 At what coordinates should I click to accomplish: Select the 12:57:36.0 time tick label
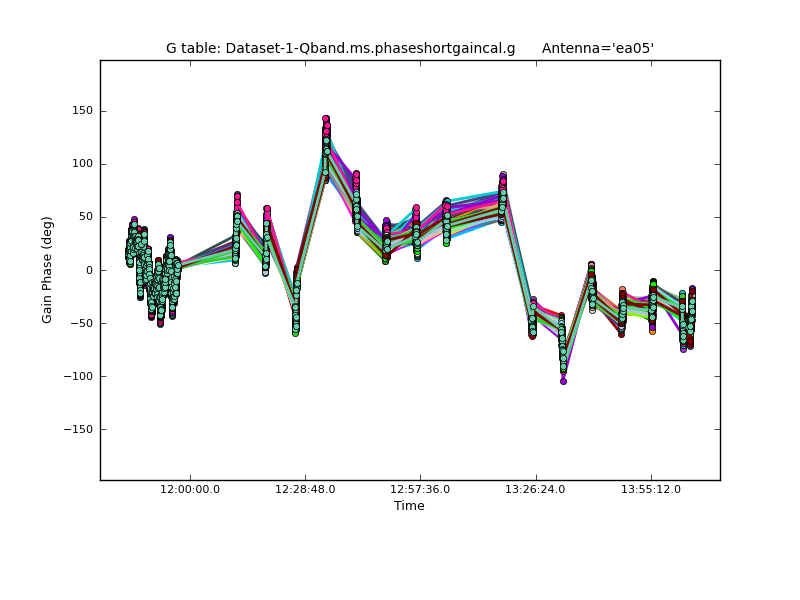(x=420, y=489)
